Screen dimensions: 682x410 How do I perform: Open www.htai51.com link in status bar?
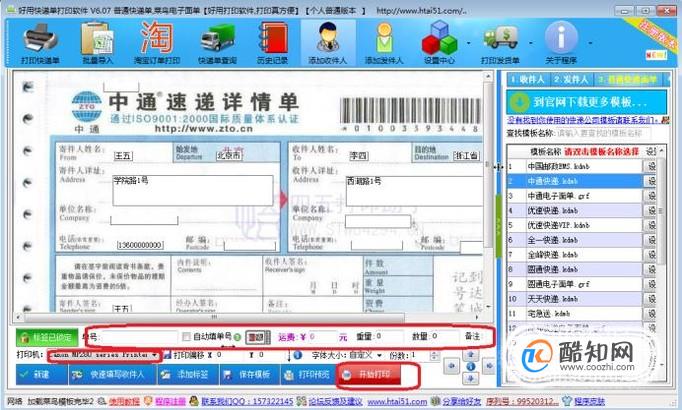(397, 401)
